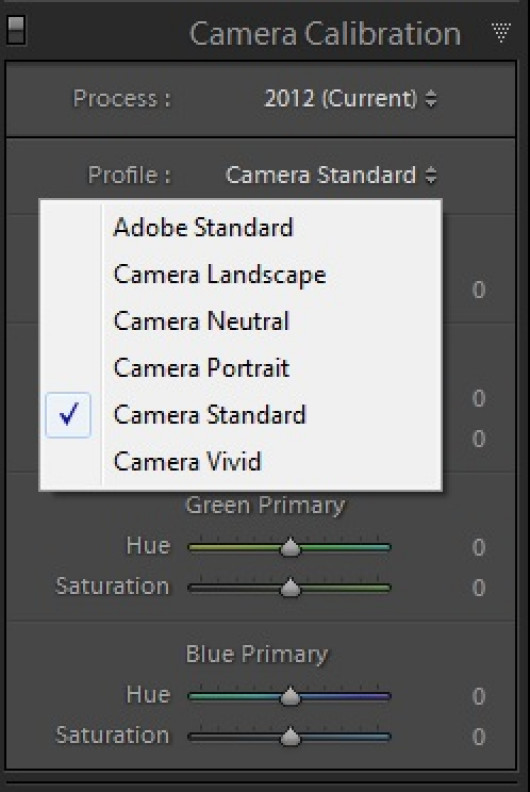Open the Process version dropdown

pos(350,98)
